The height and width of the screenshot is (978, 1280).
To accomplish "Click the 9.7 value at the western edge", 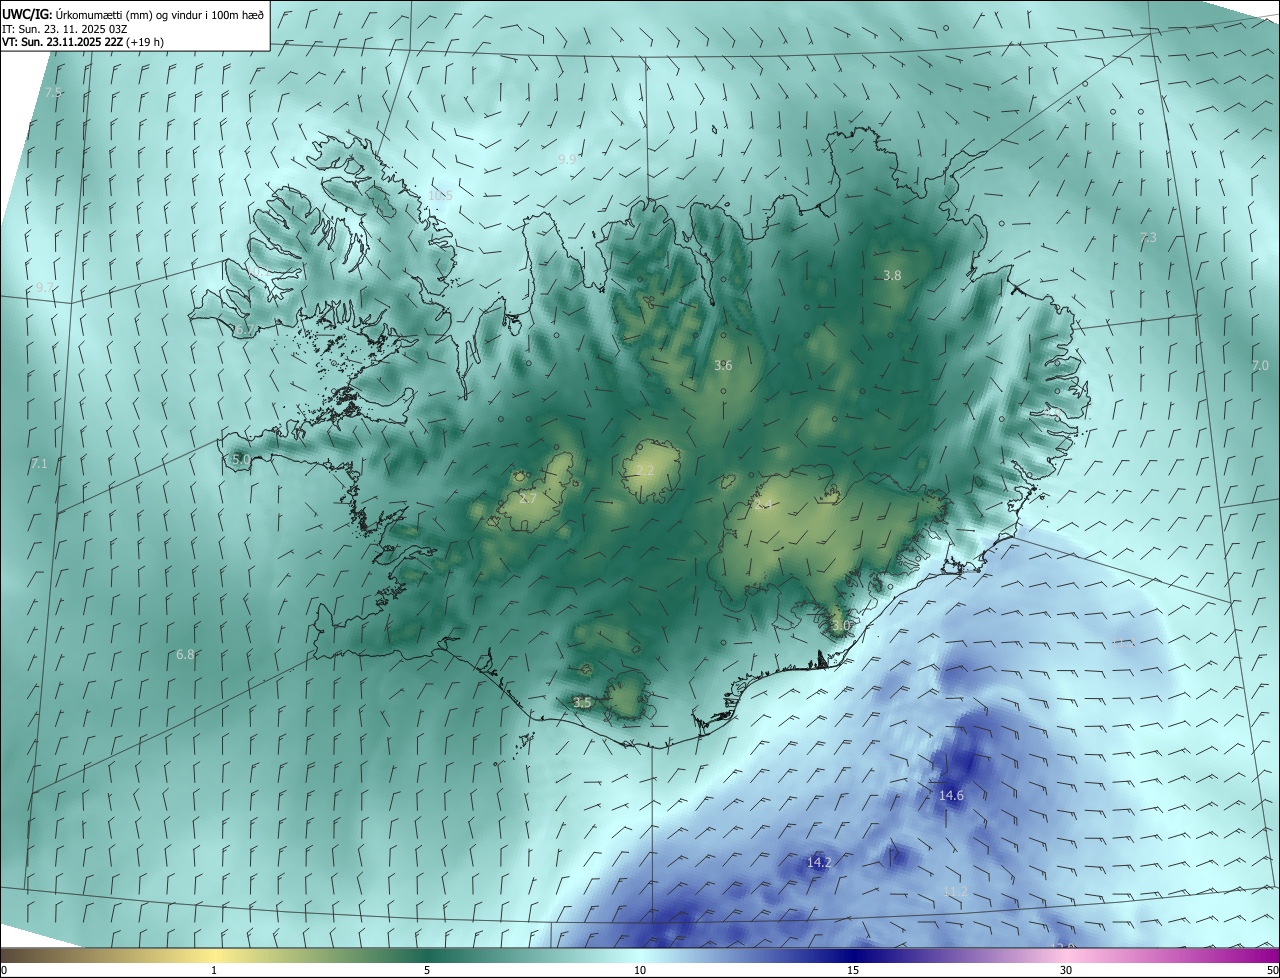I will pos(45,287).
